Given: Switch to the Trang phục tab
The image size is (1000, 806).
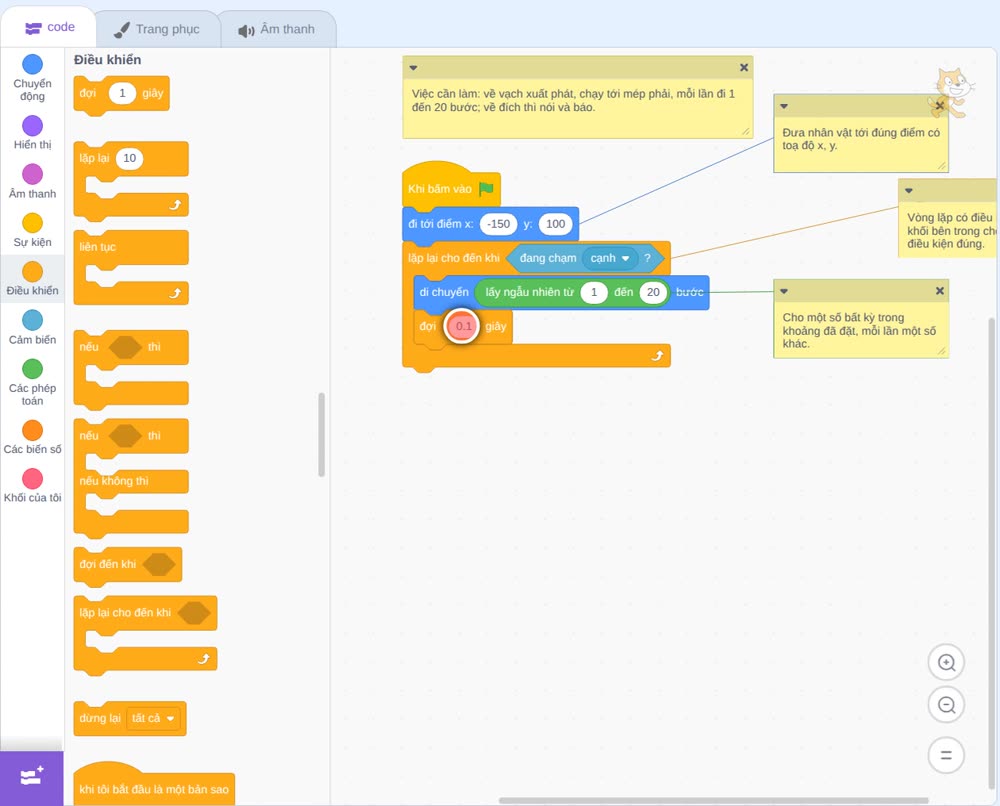Looking at the screenshot, I should (x=157, y=29).
